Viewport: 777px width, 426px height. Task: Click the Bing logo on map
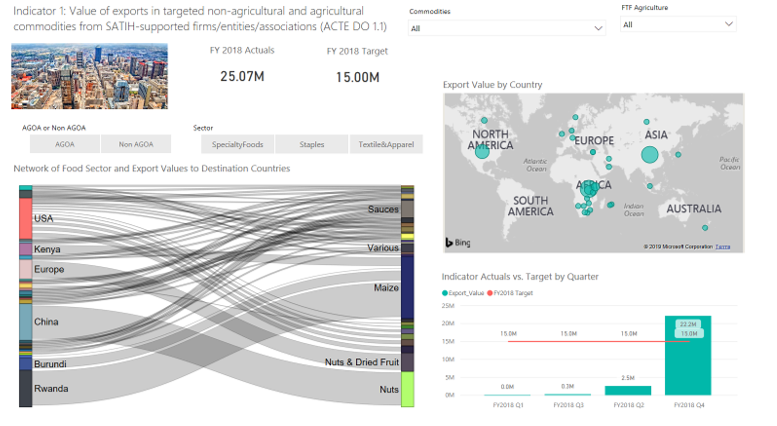[457, 242]
